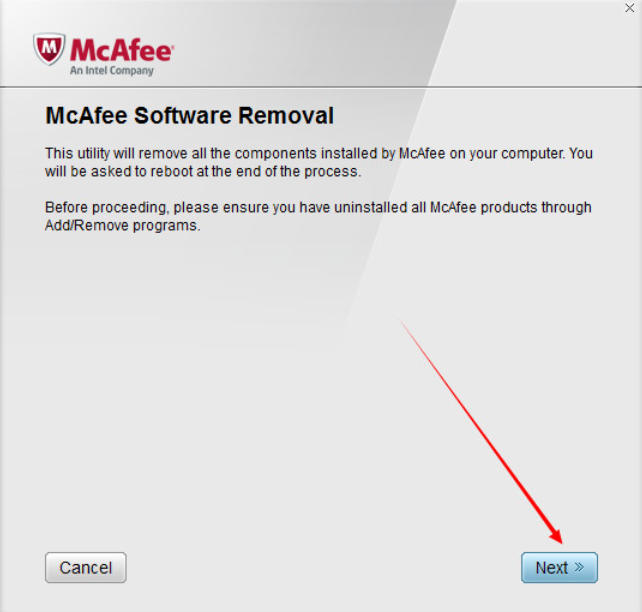Click the divider line below the header
Image resolution: width=642 pixels, height=612 pixels.
pos(321,87)
